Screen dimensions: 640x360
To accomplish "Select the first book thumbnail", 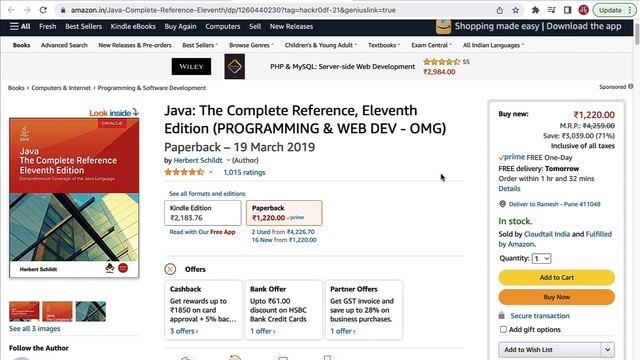I will 24,311.
